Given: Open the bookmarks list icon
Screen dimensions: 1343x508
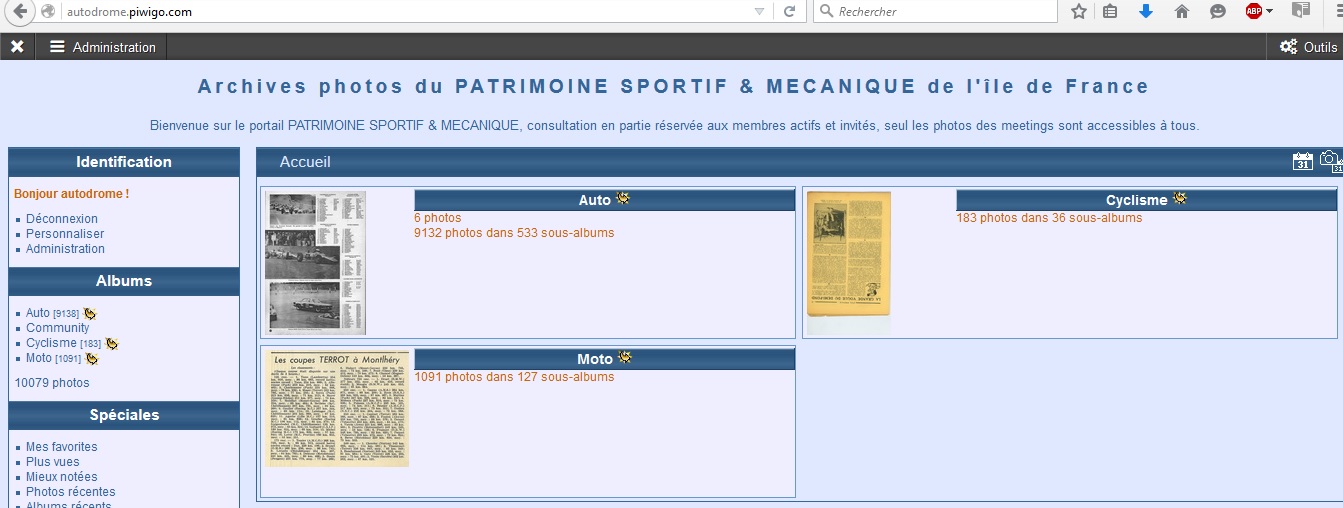Looking at the screenshot, I should click(x=1111, y=12).
